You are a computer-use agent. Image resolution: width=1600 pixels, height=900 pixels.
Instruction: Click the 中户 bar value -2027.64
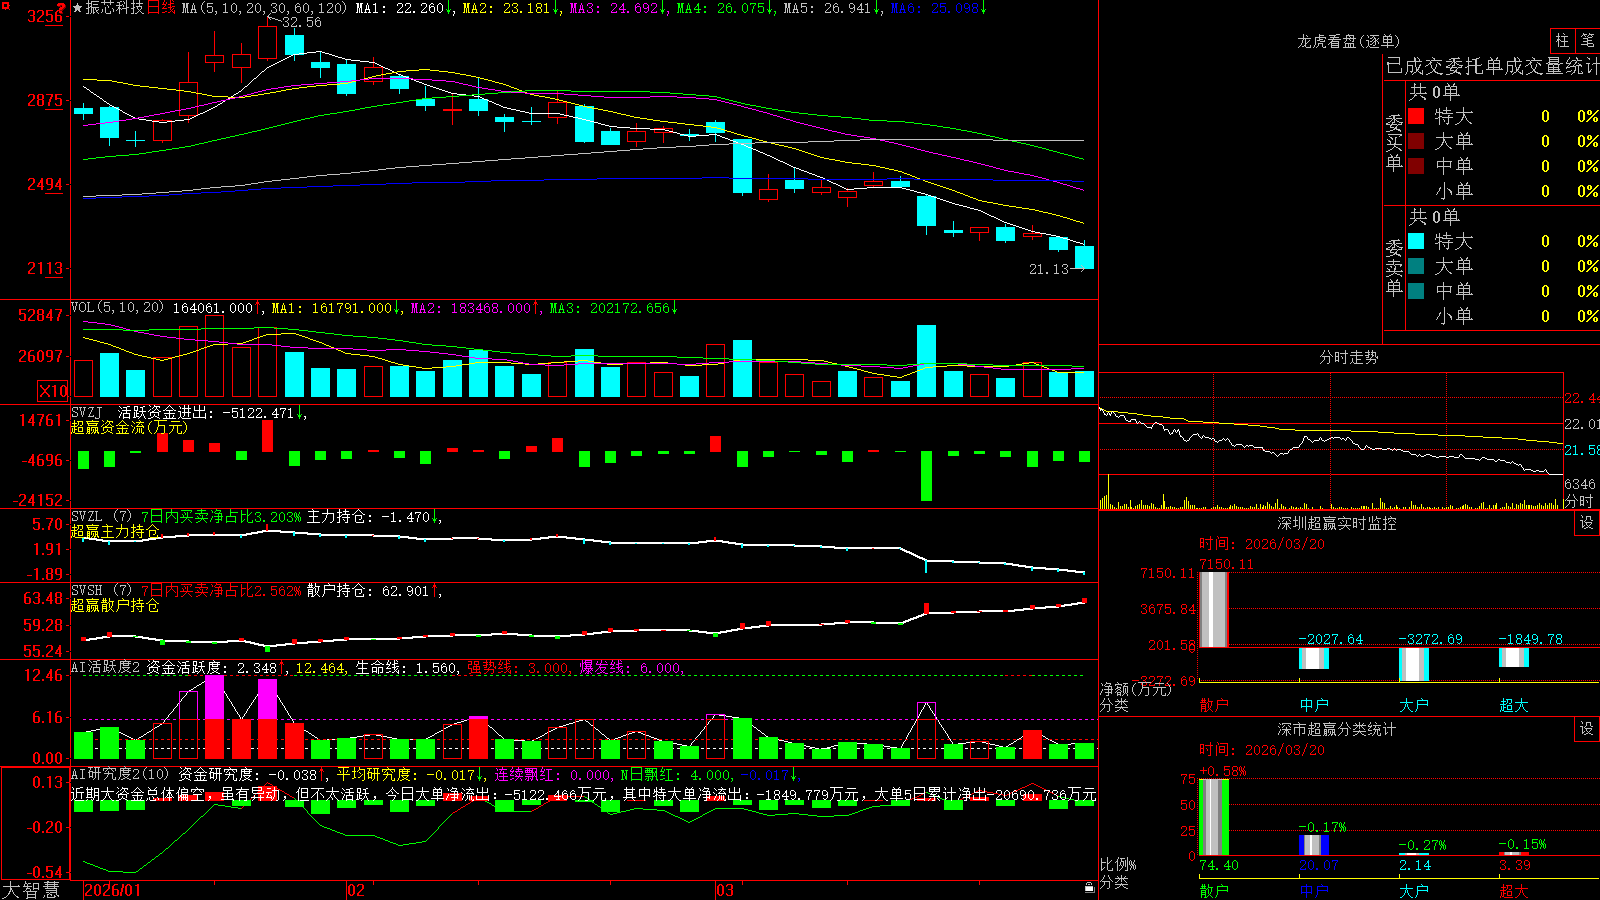click(x=1331, y=639)
